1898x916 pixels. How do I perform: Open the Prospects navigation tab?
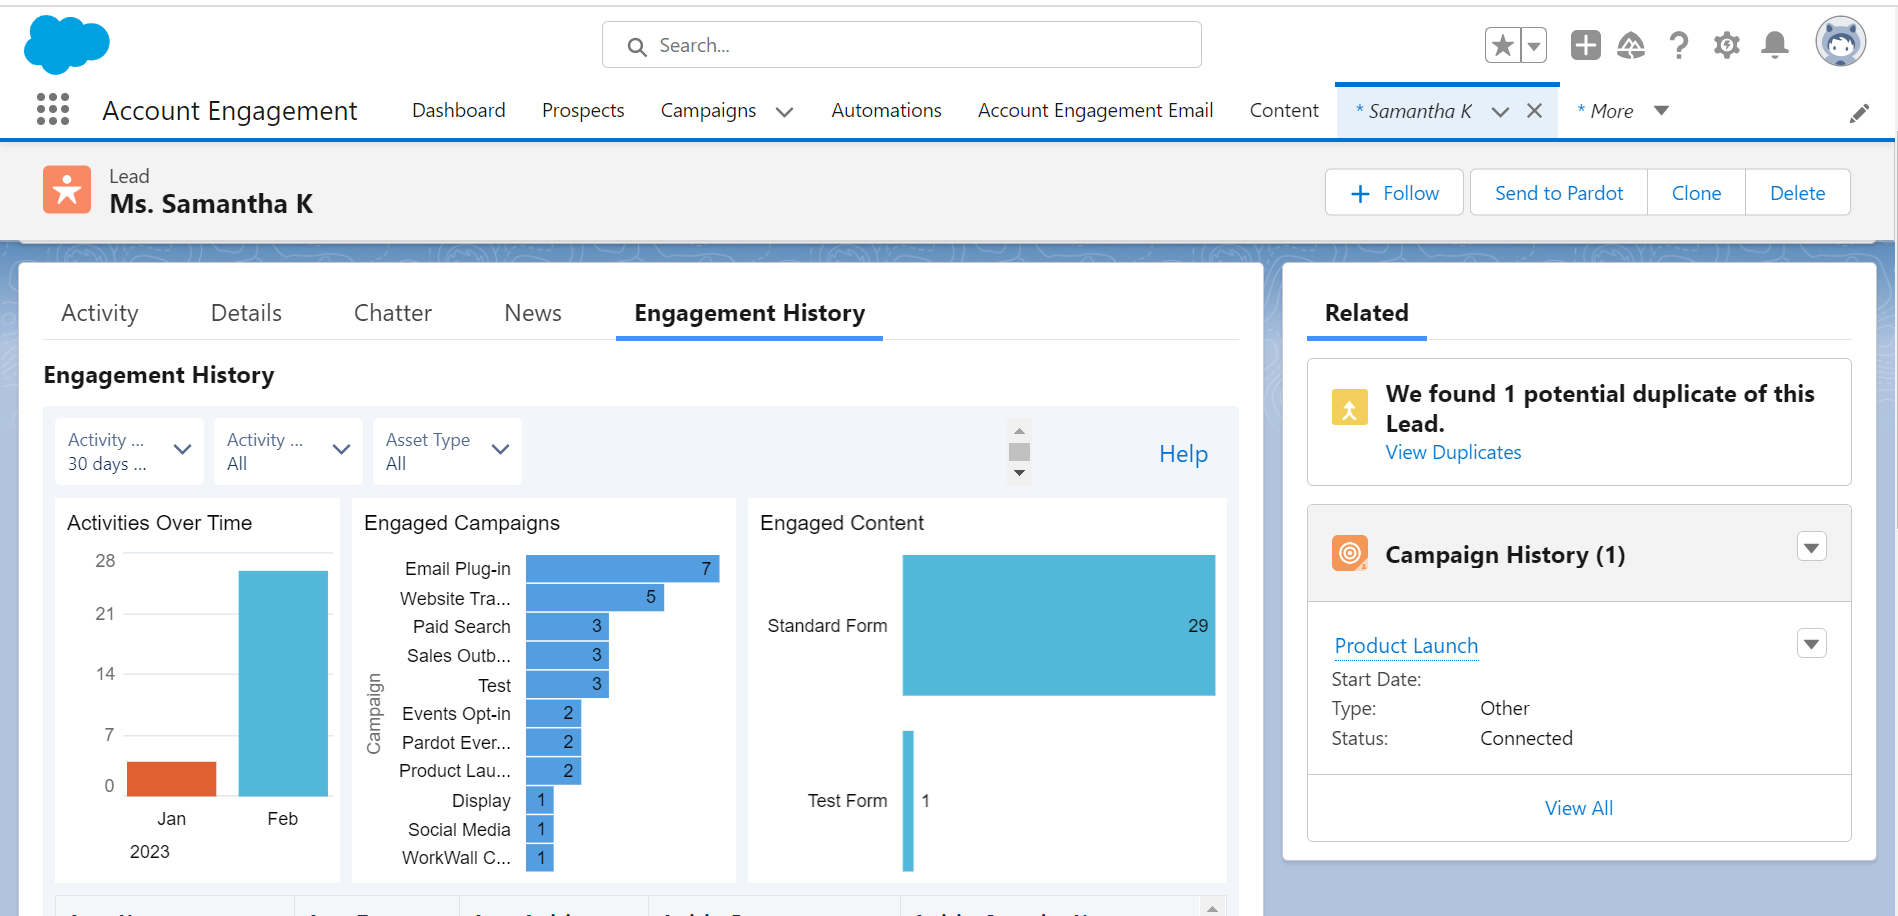pos(583,110)
